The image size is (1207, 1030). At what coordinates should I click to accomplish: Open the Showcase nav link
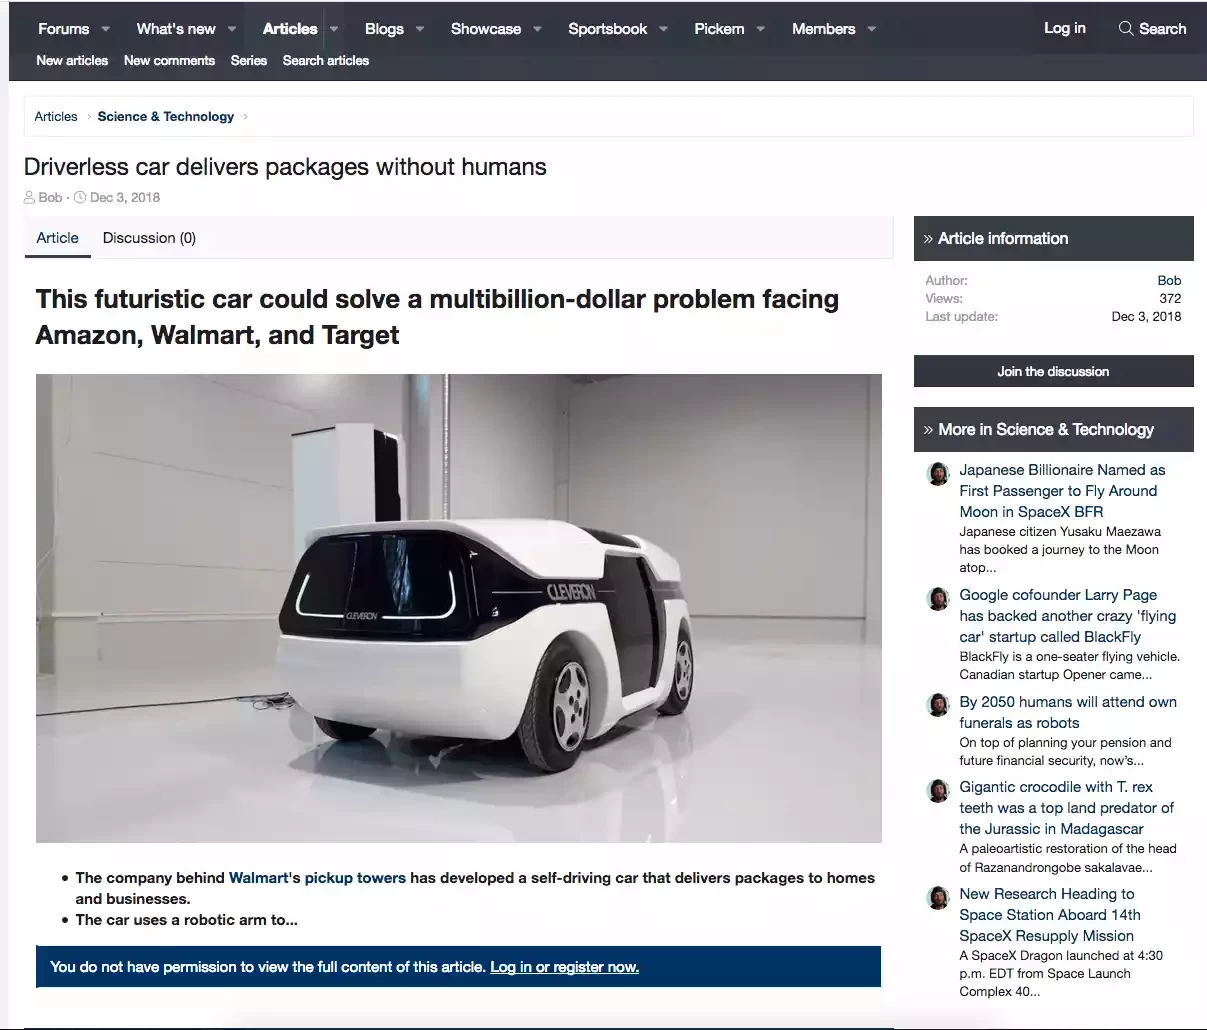[486, 29]
